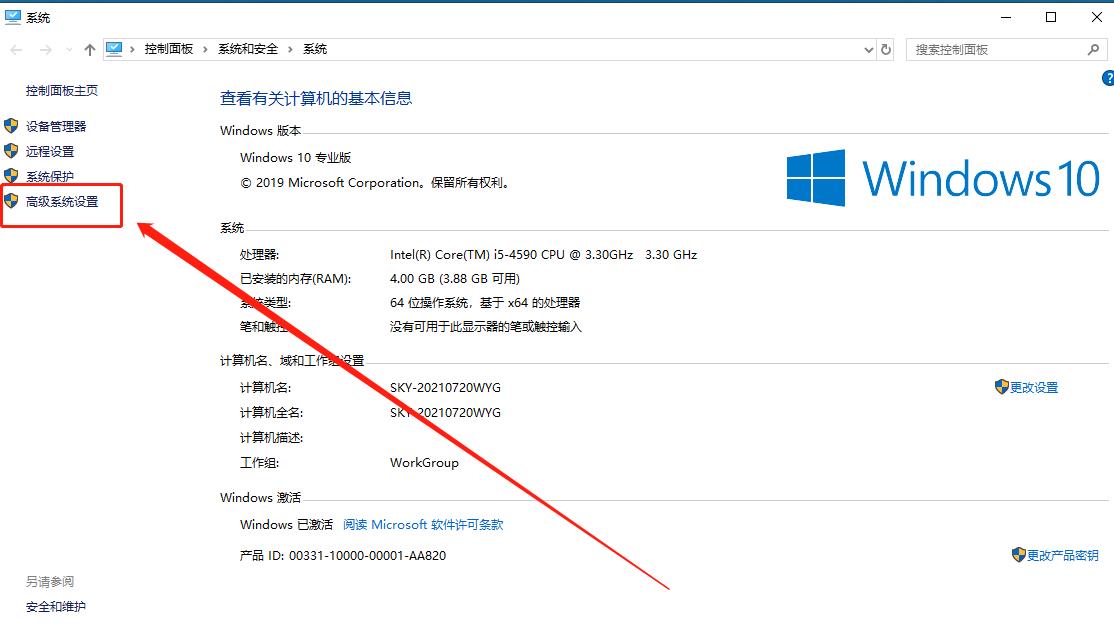Open address bar history dropdown
Viewport: 1114px width, 633px height.
tap(868, 50)
